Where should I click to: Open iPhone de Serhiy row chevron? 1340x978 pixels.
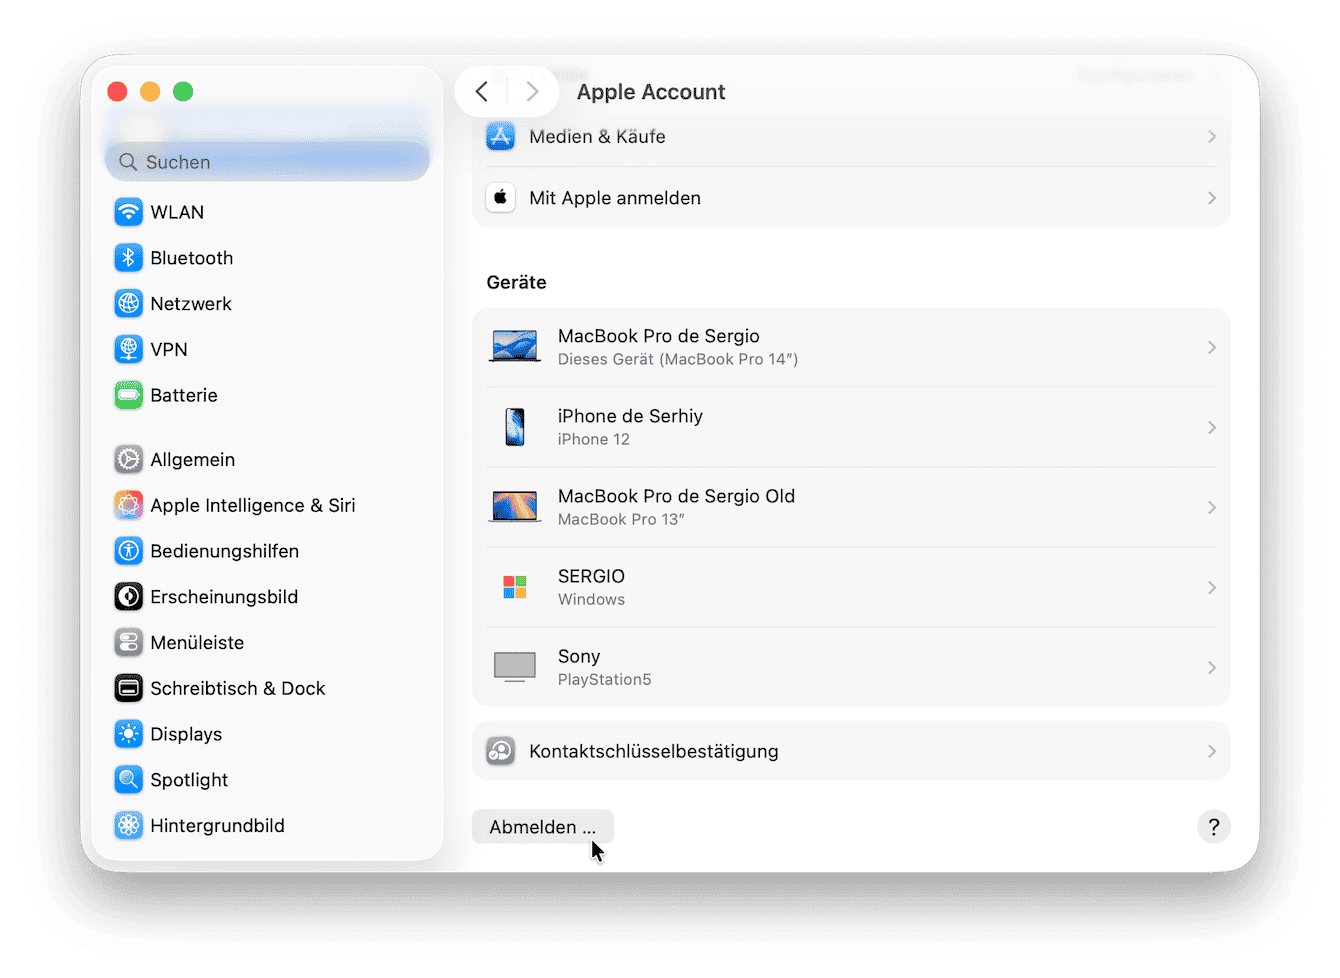pos(1211,427)
